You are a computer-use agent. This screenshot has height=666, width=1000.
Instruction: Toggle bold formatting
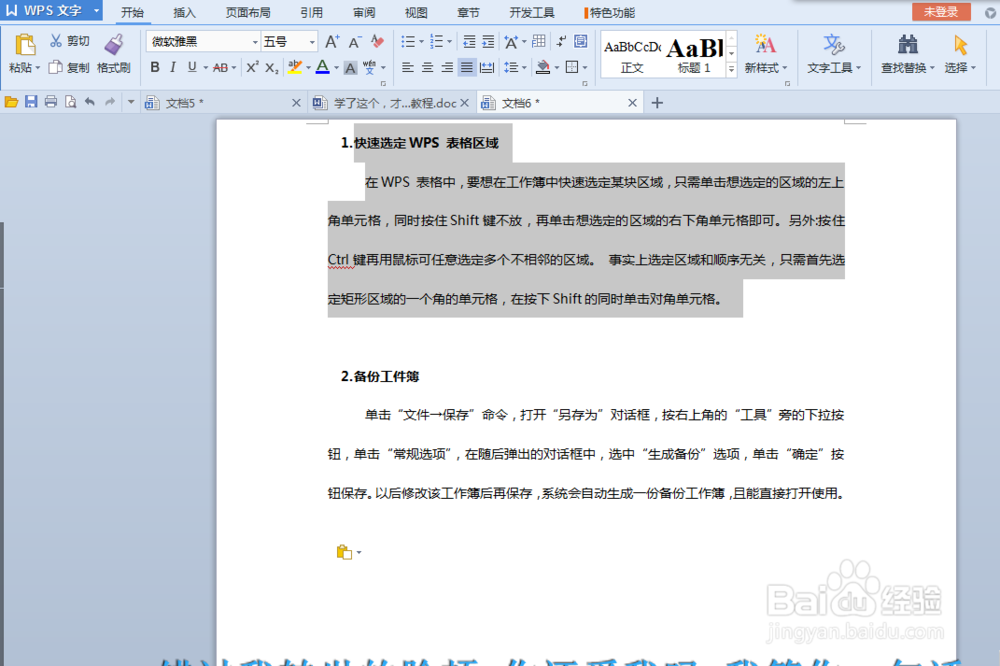(x=155, y=67)
